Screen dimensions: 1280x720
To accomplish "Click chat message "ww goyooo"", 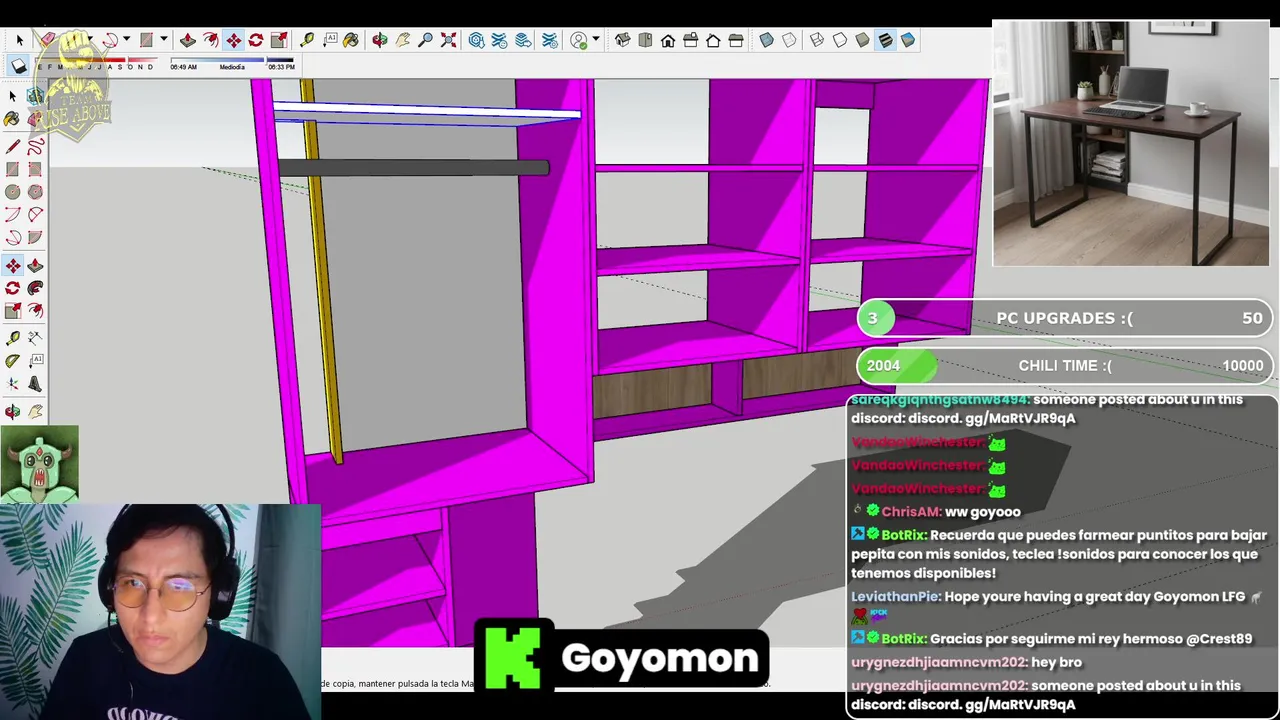I will [x=983, y=511].
